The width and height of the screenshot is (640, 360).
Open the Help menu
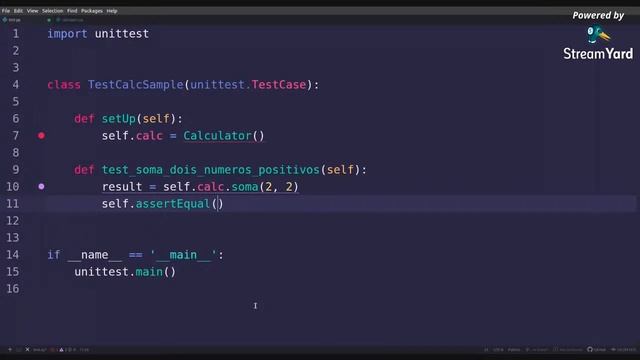[x=112, y=11]
